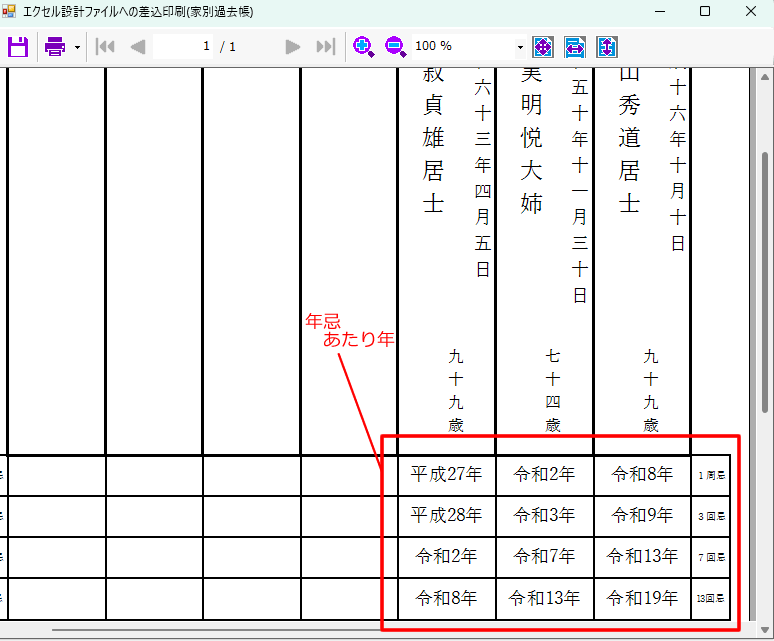Fit page to window height
The height and width of the screenshot is (641, 774).
[607, 47]
